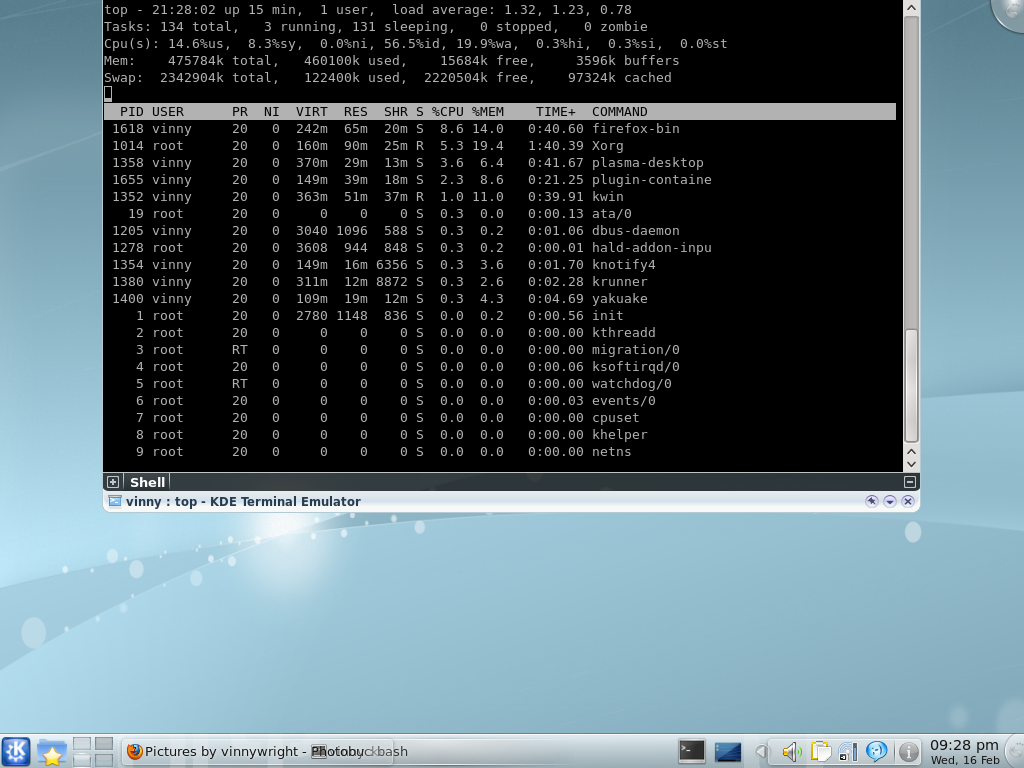The image size is (1024, 768).
Task: Click the plasma-desktop process name
Action: (648, 163)
